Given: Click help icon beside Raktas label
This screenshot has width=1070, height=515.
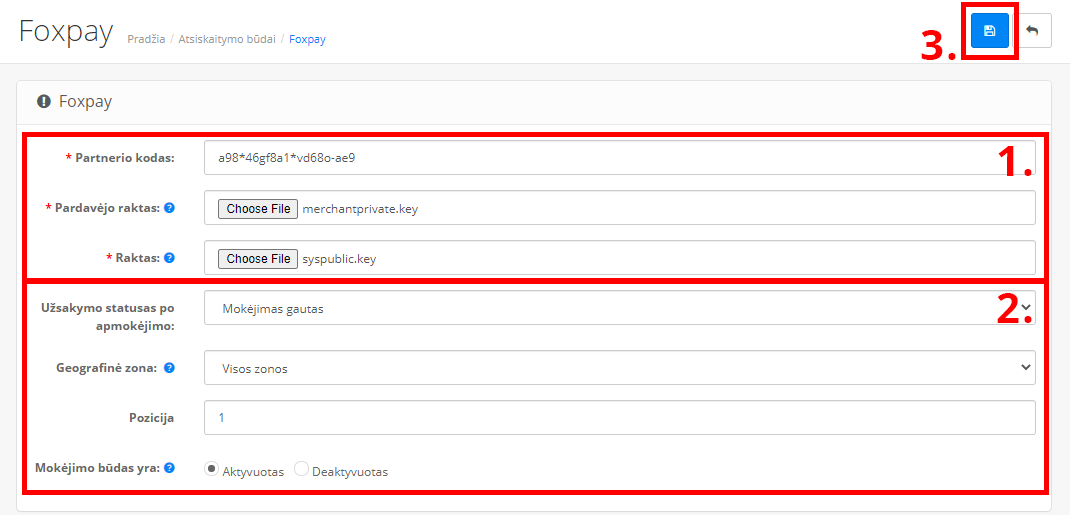Looking at the screenshot, I should pyautogui.click(x=169, y=258).
